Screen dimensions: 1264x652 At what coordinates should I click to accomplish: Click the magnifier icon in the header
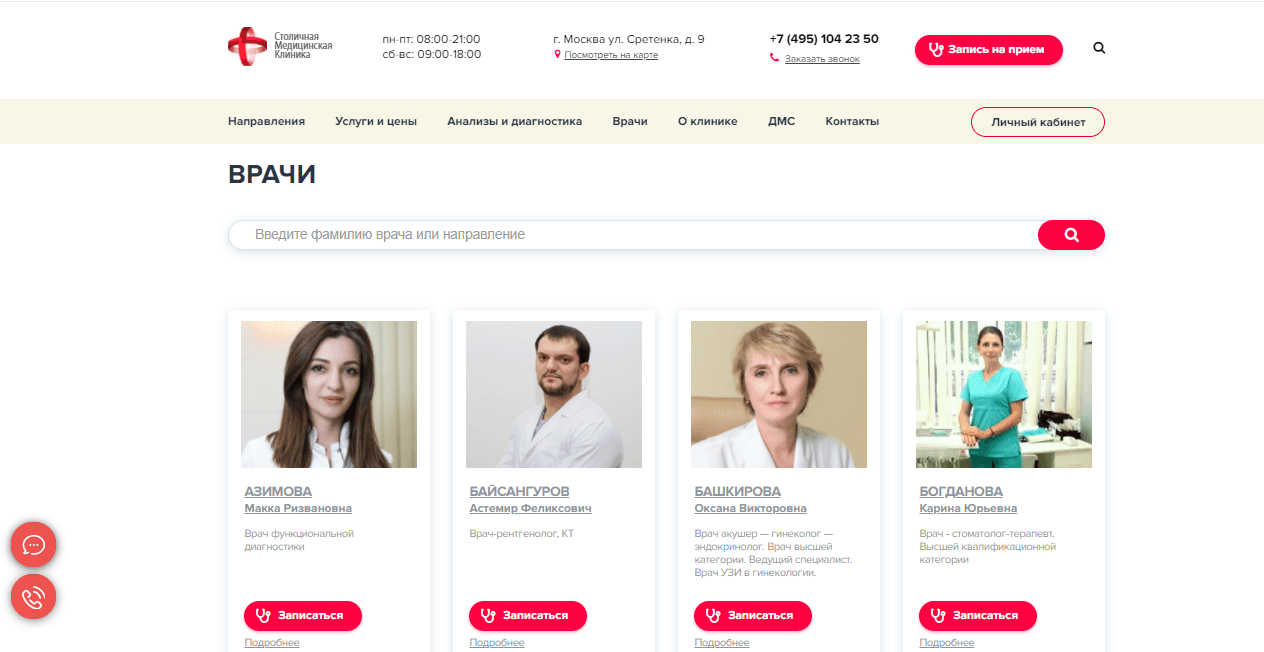(x=1099, y=48)
